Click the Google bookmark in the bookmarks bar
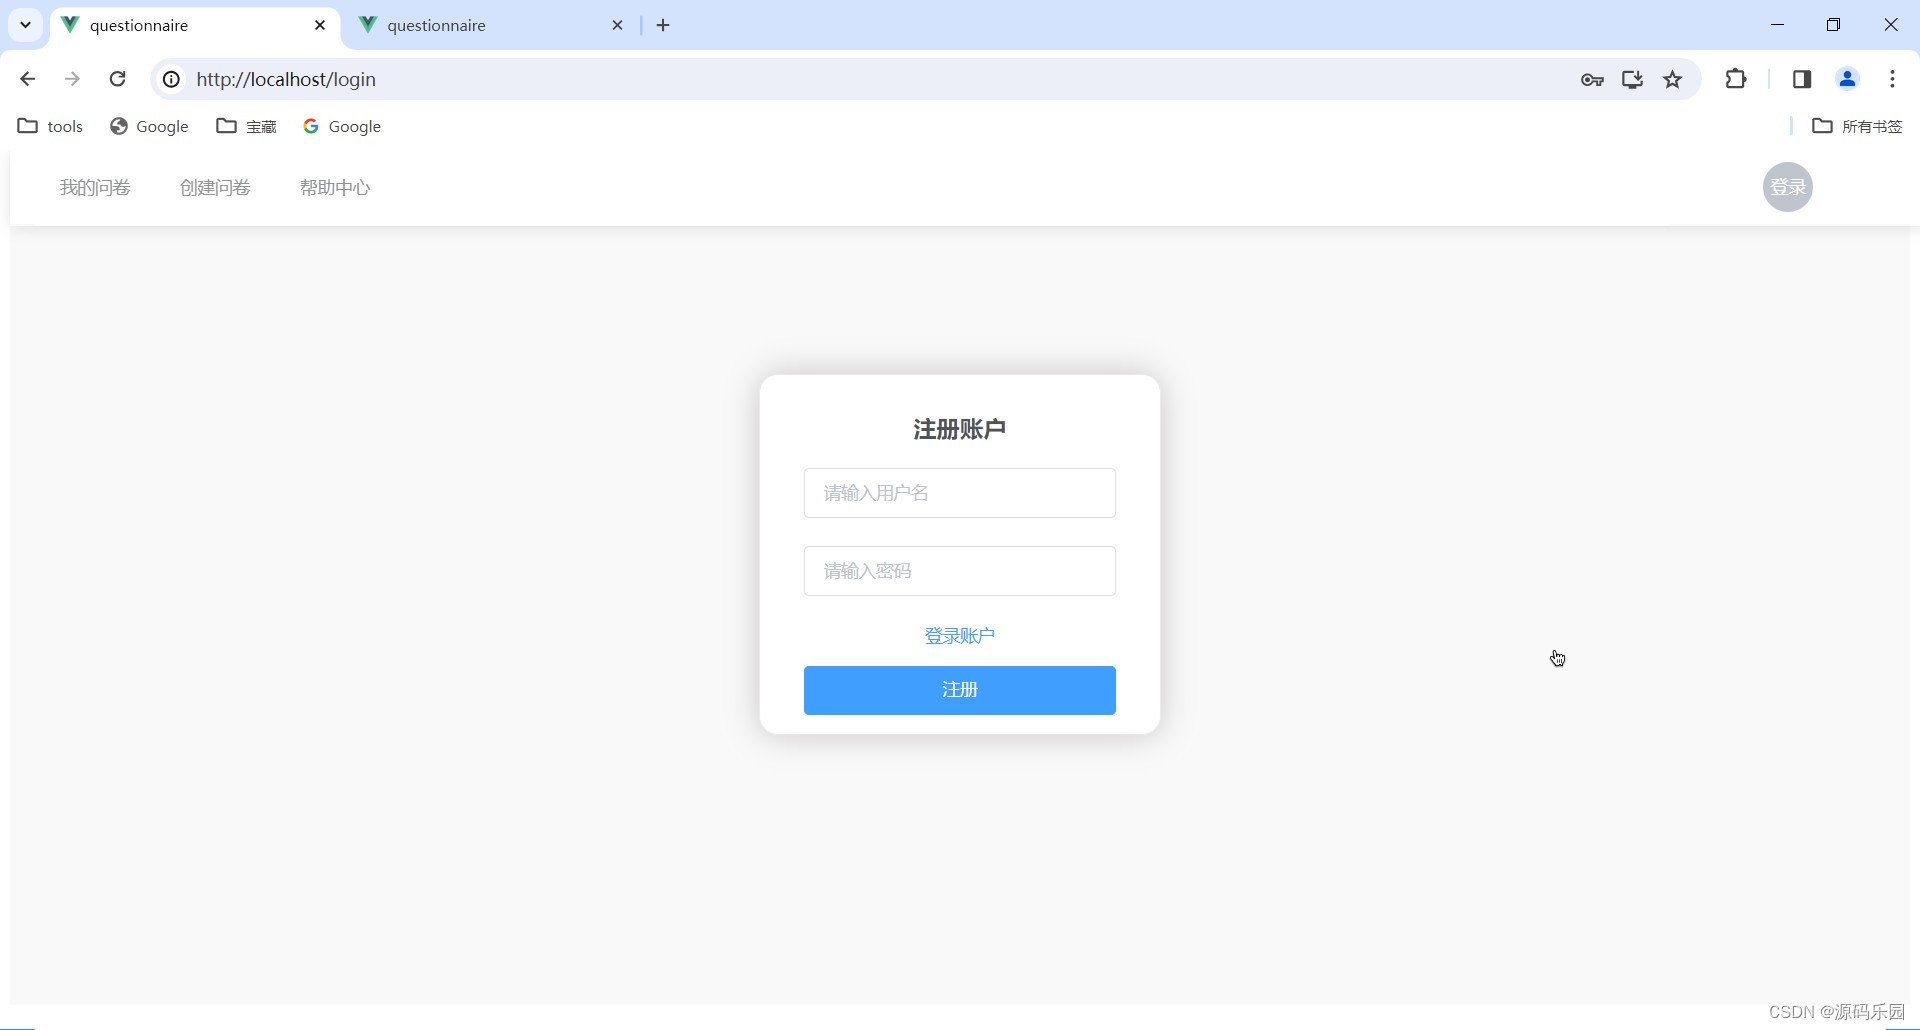This screenshot has height=1030, width=1920. pos(149,126)
